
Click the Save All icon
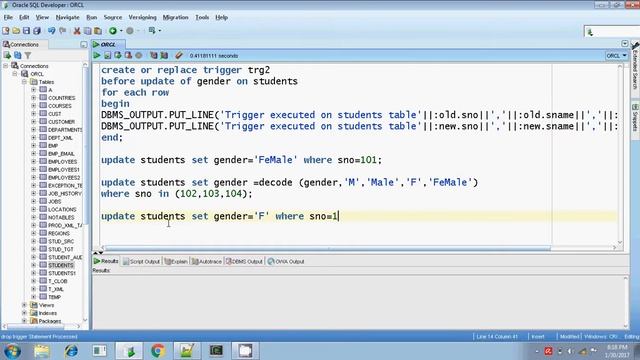point(37,31)
